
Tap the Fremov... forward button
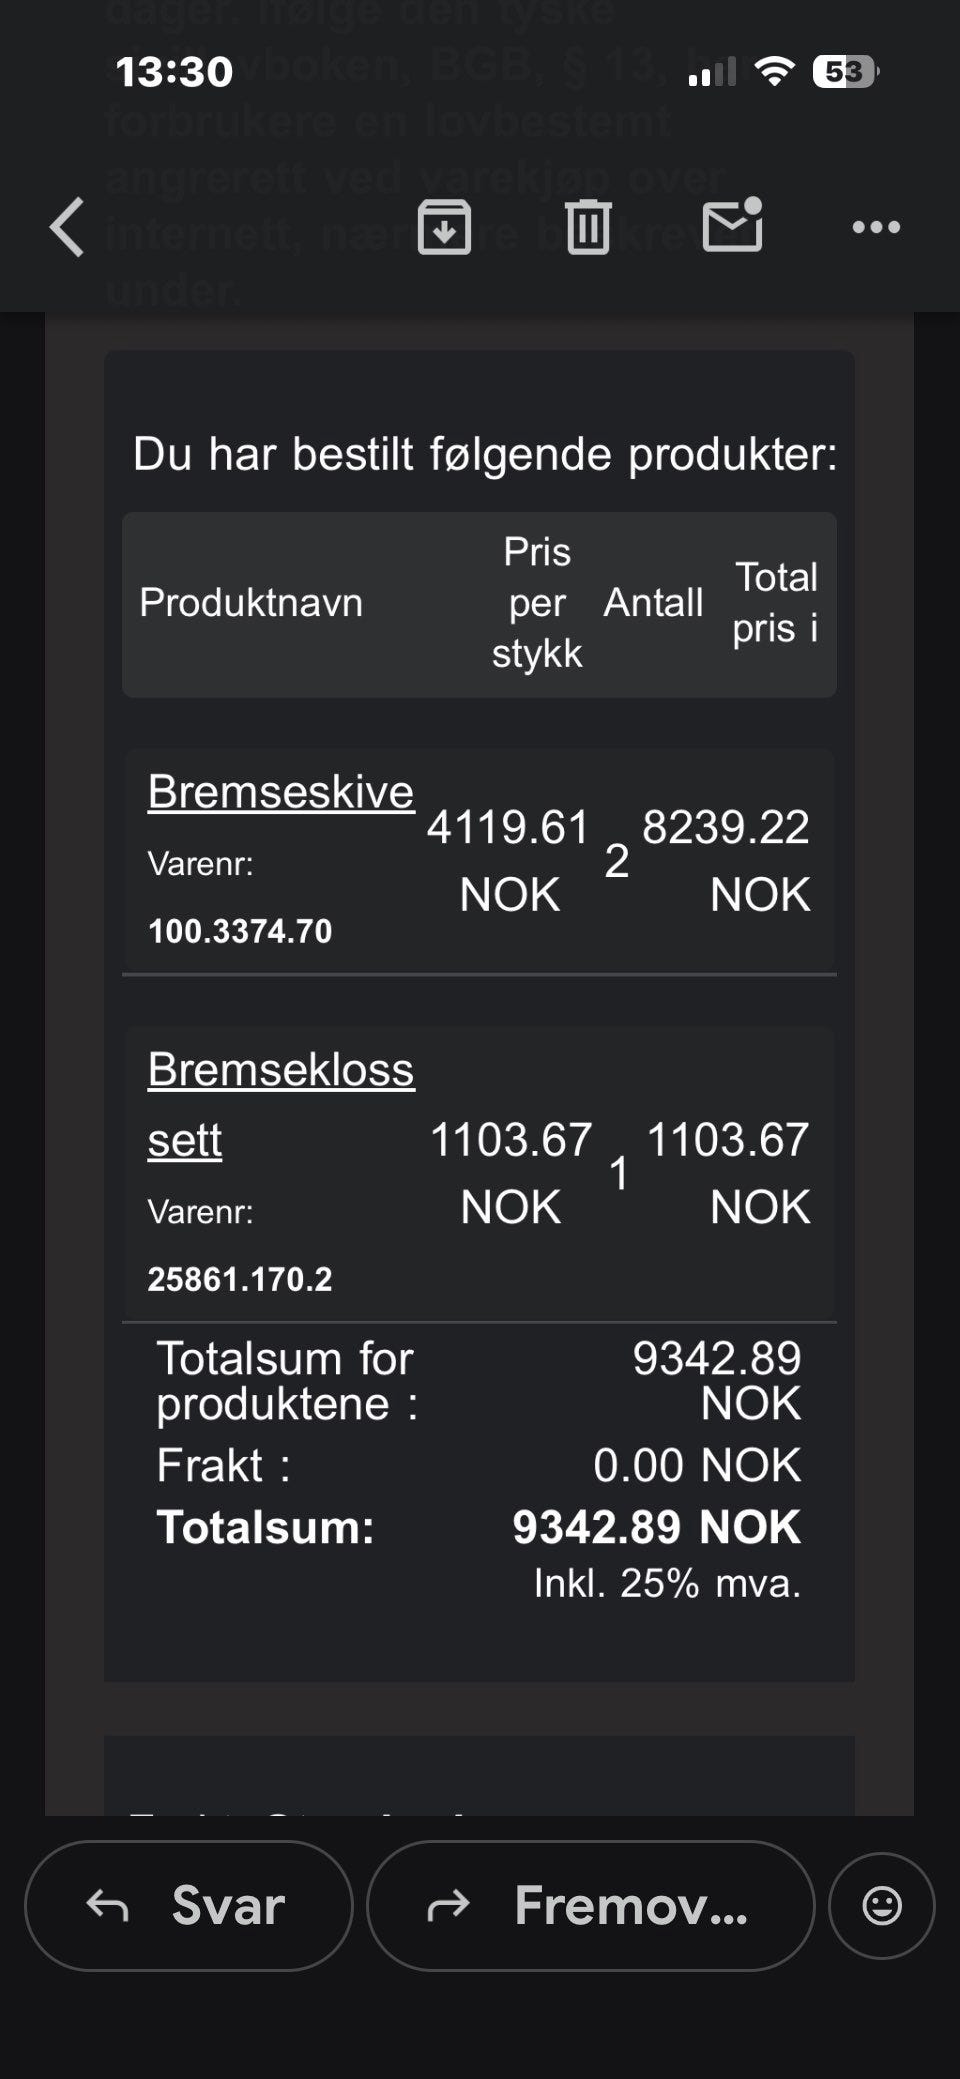pos(590,1905)
